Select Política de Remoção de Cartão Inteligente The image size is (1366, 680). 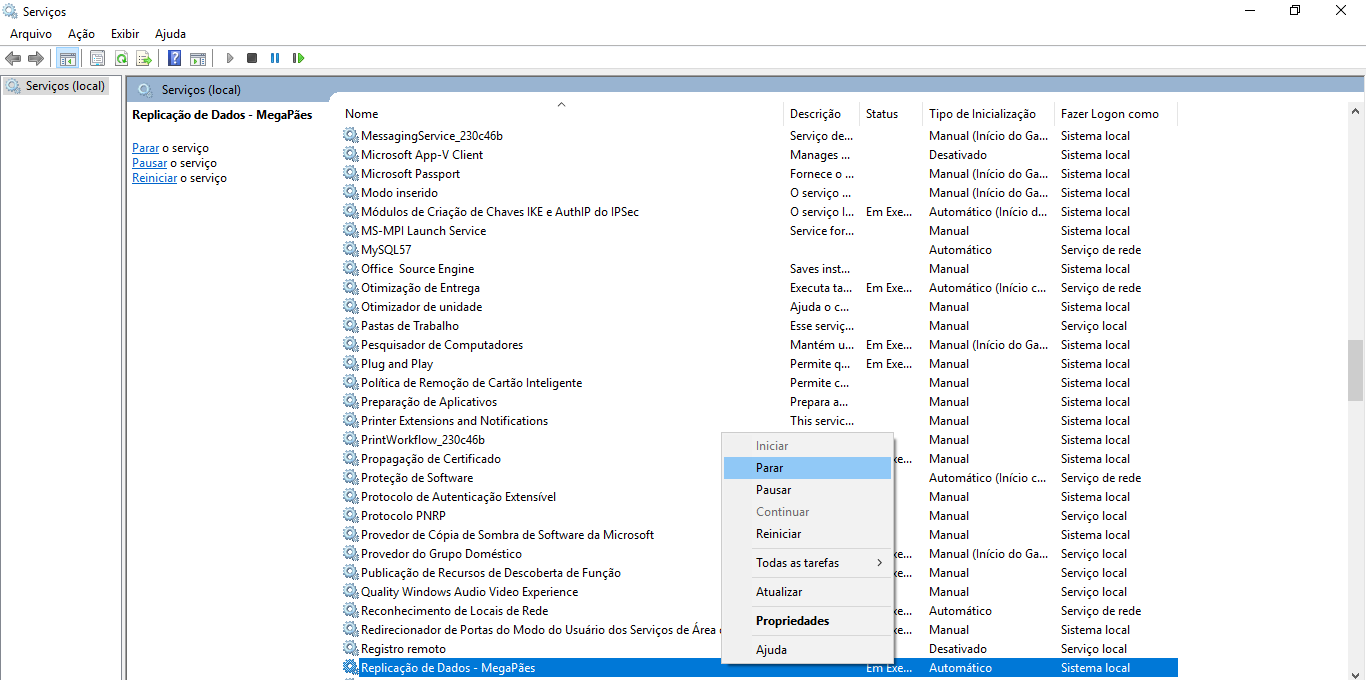pos(759,383)
